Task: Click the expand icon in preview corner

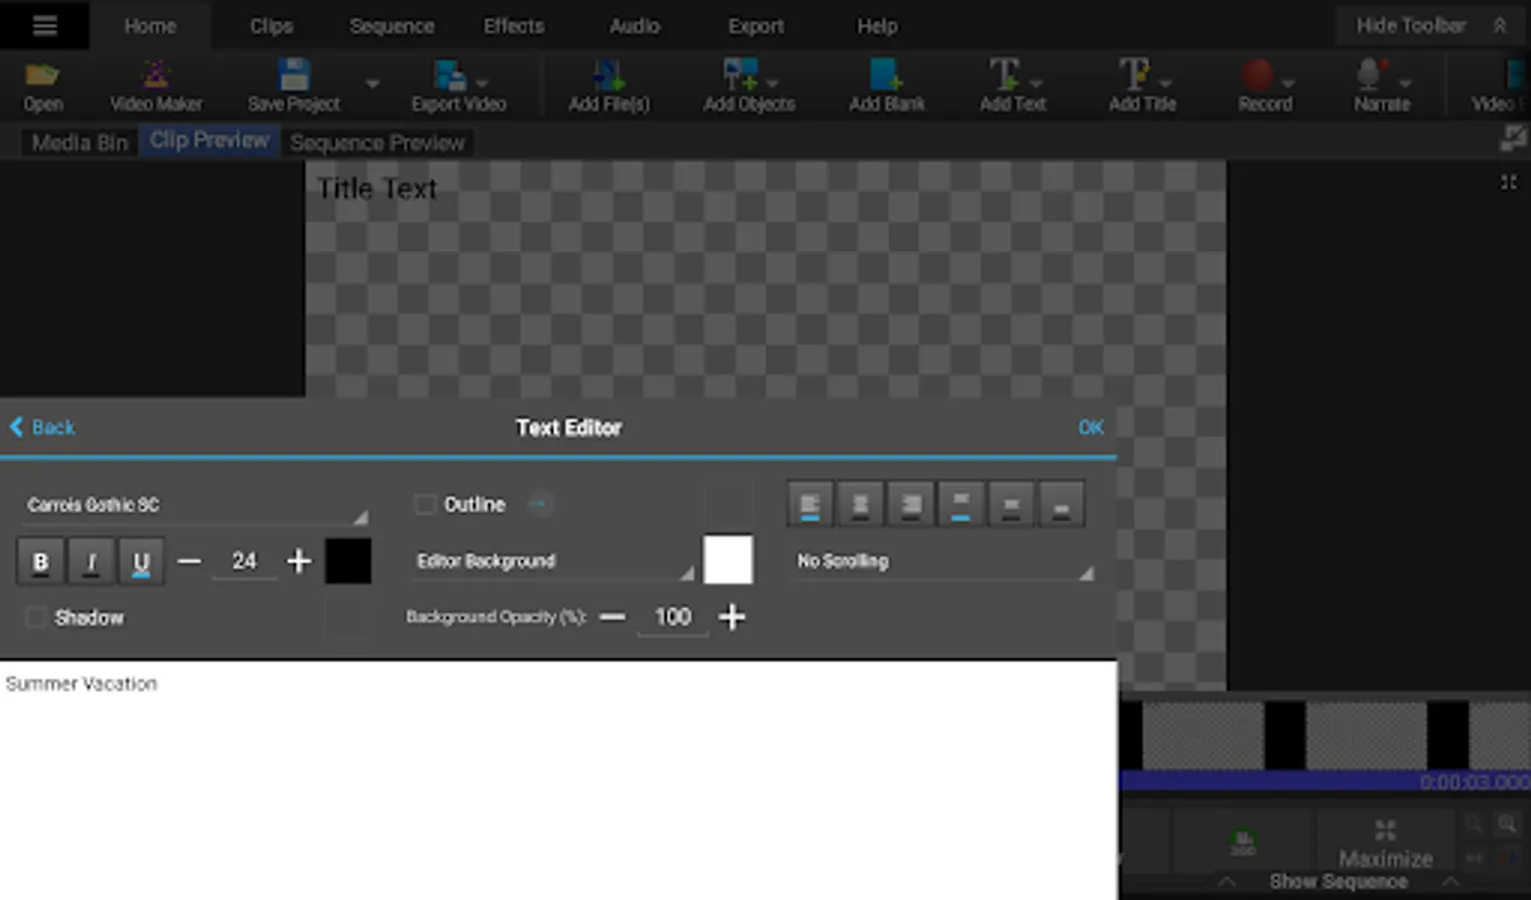Action: tap(1509, 182)
